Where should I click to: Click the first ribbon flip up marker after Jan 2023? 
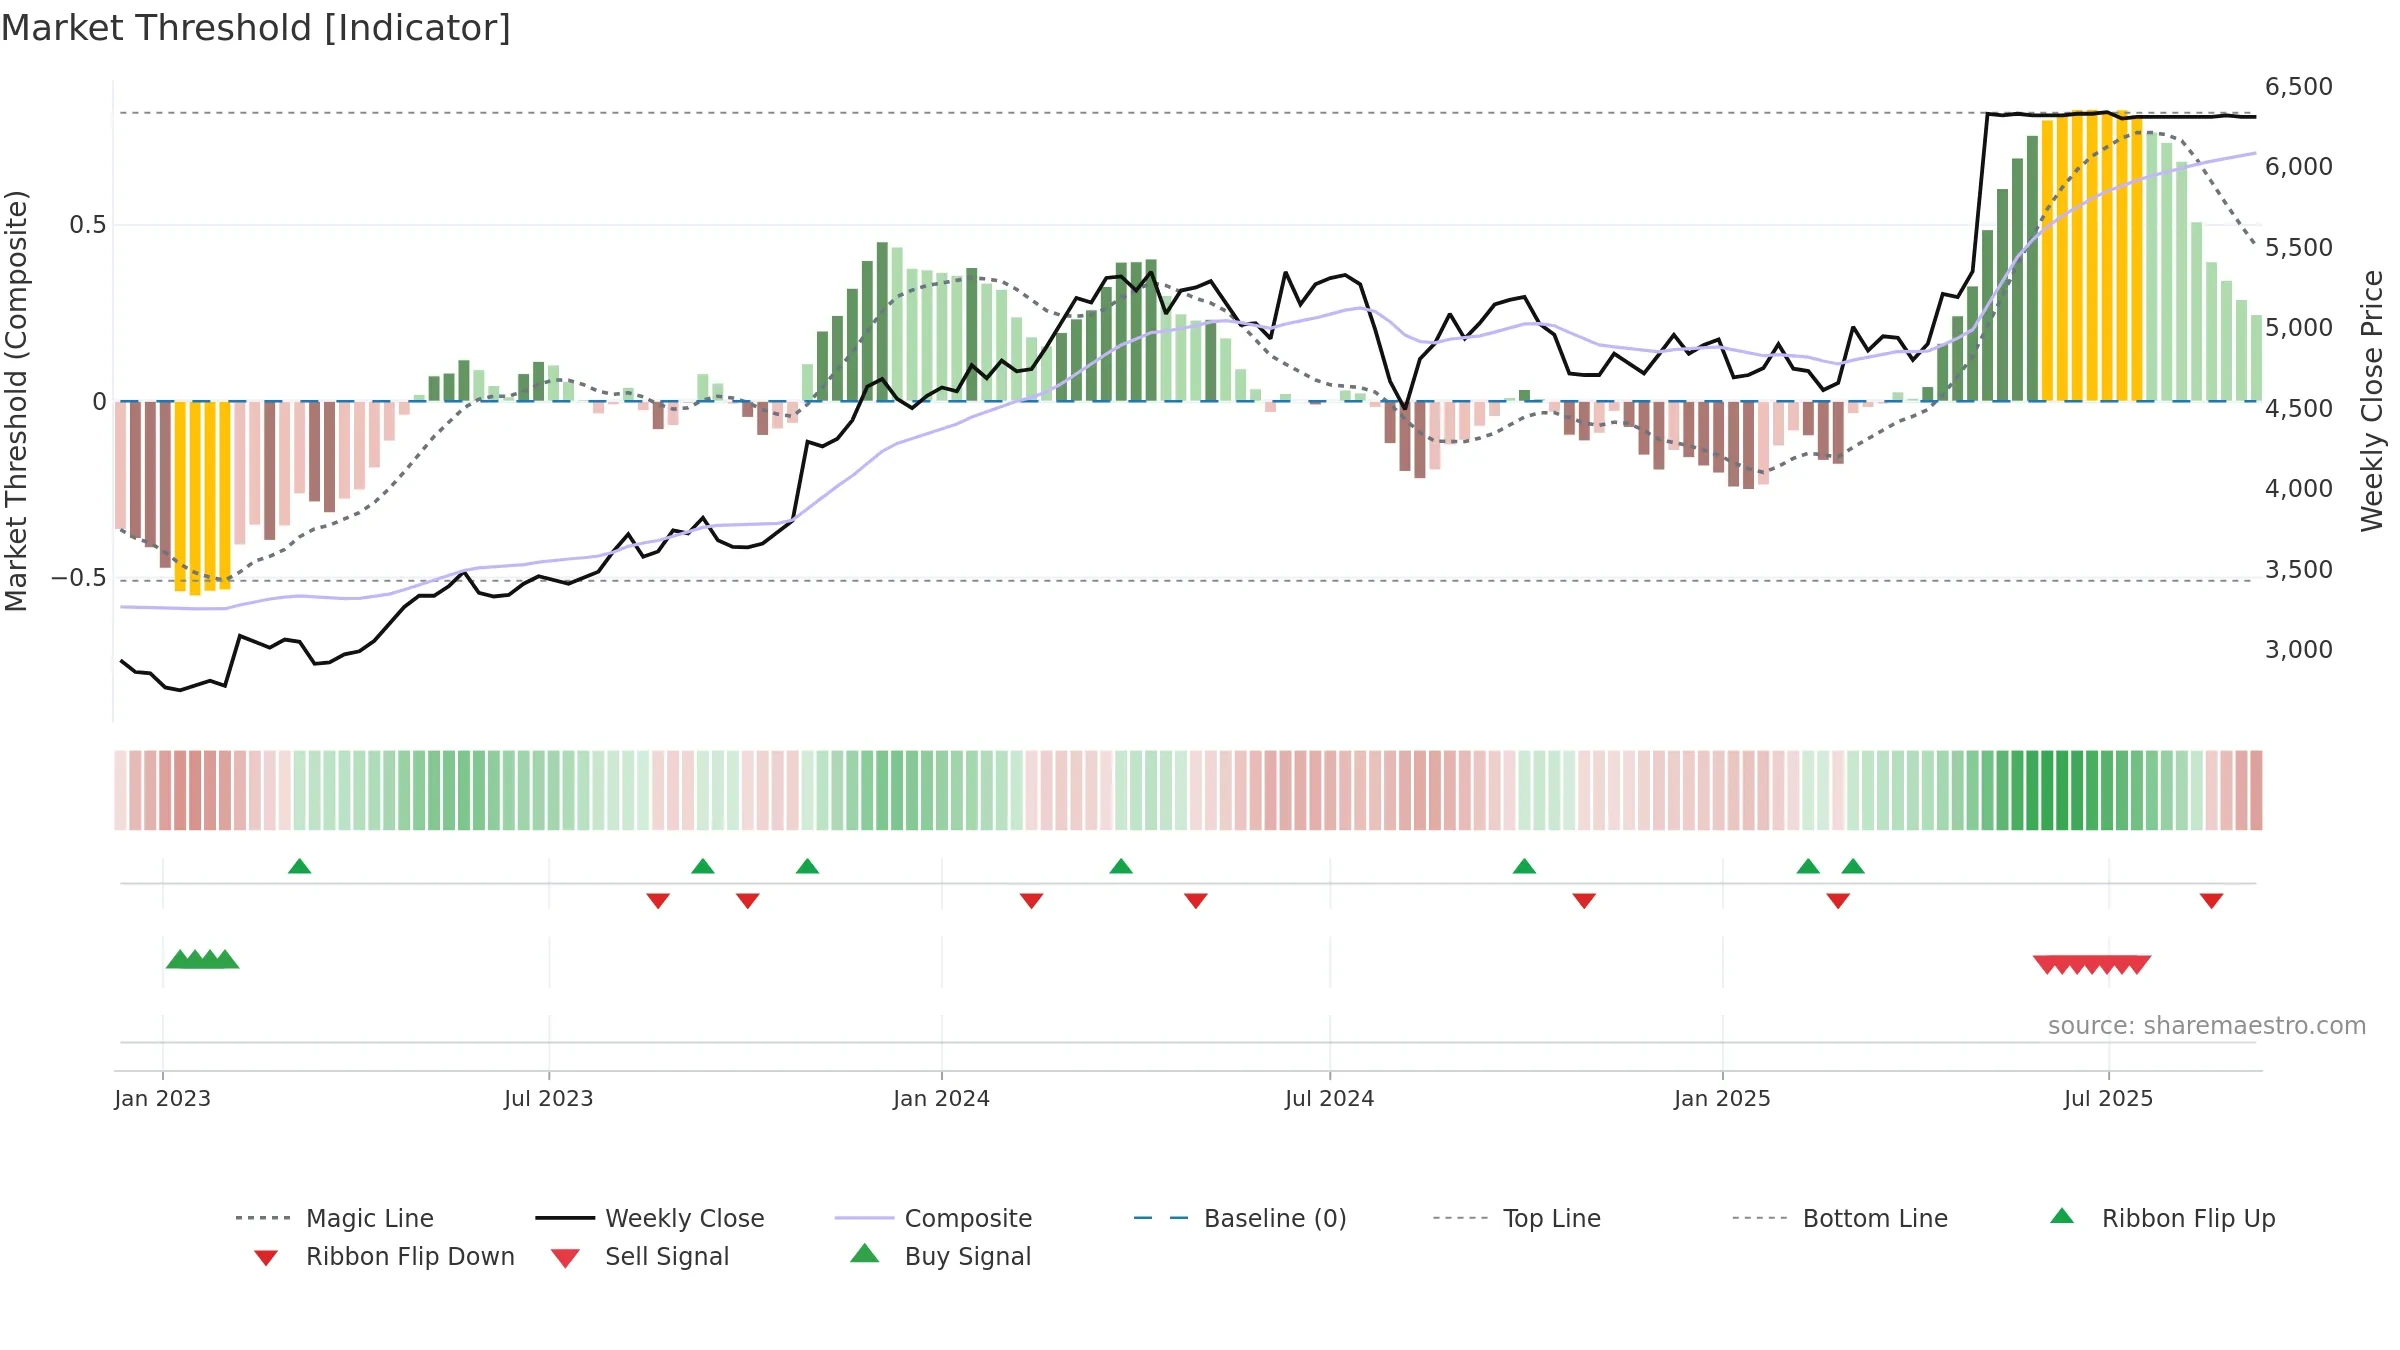300,866
